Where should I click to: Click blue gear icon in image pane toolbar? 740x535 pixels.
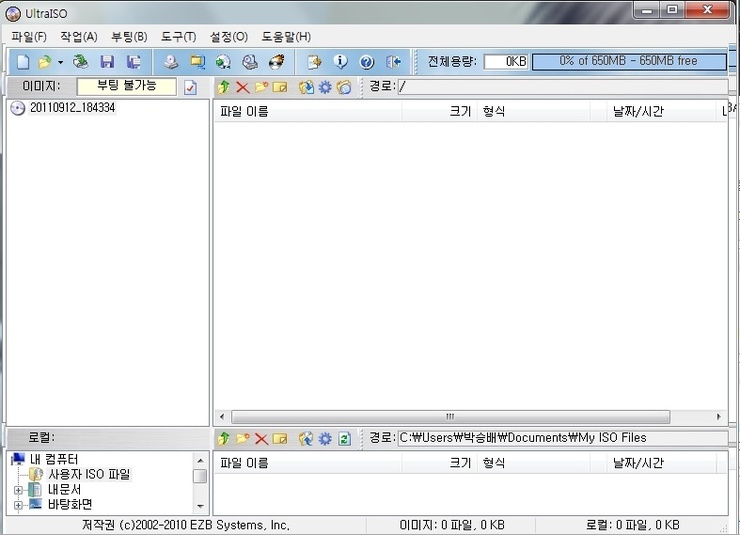pyautogui.click(x=325, y=87)
